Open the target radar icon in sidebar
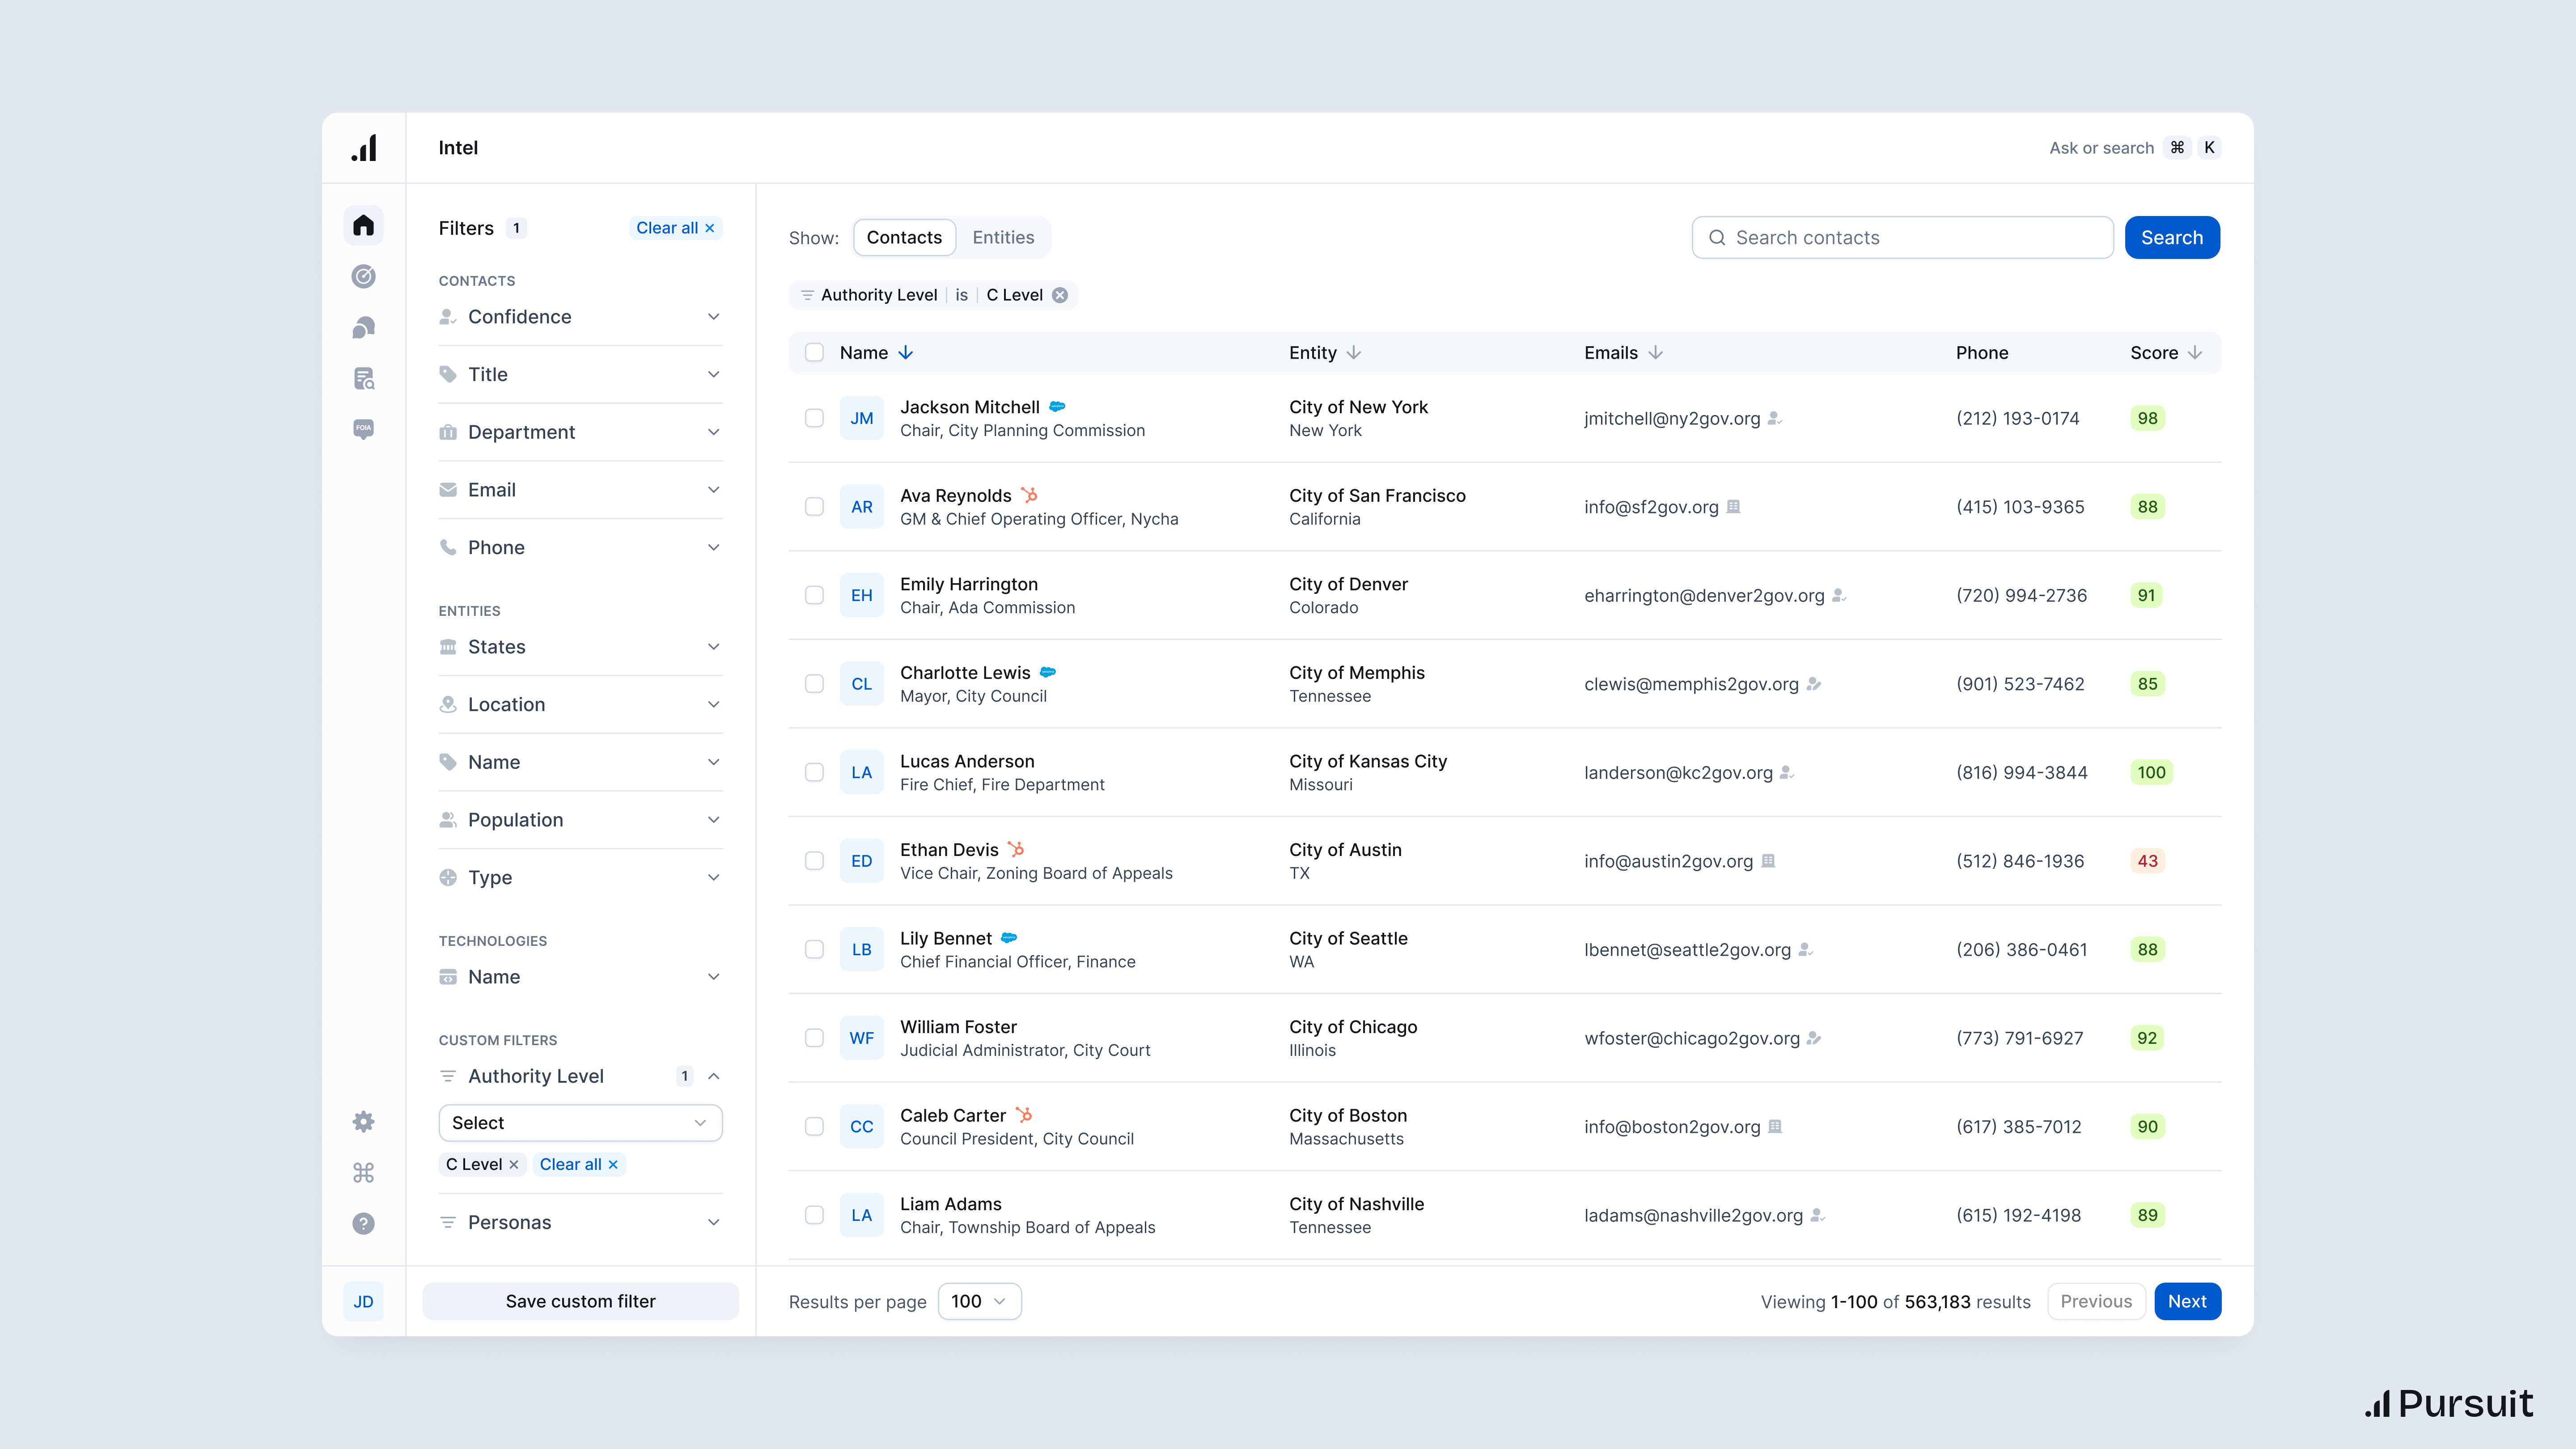 click(x=363, y=276)
